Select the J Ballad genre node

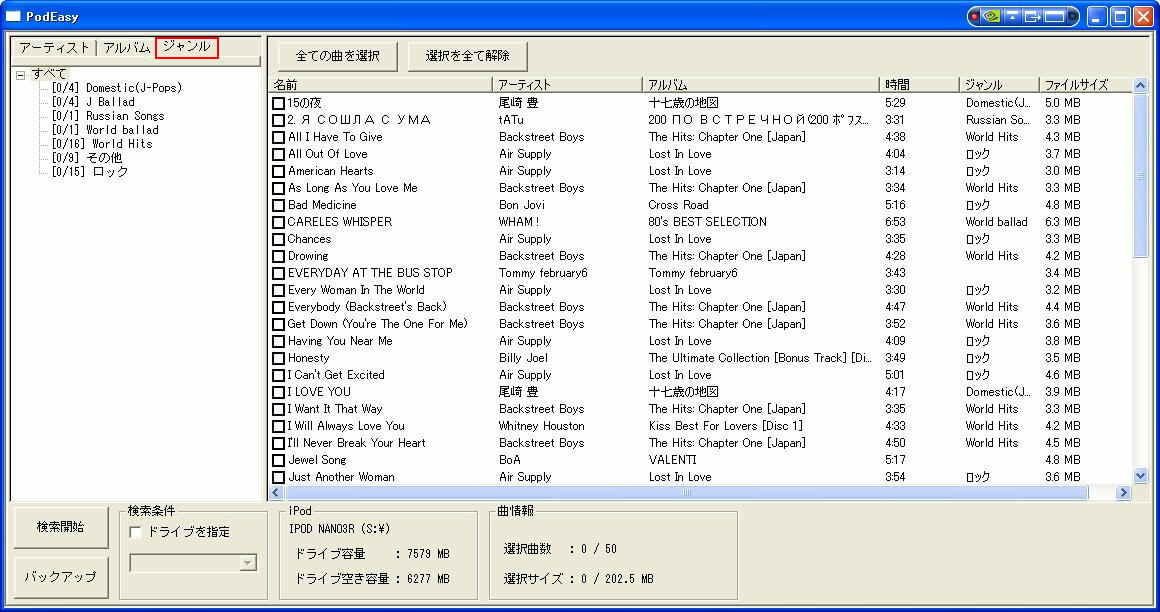click(93, 102)
